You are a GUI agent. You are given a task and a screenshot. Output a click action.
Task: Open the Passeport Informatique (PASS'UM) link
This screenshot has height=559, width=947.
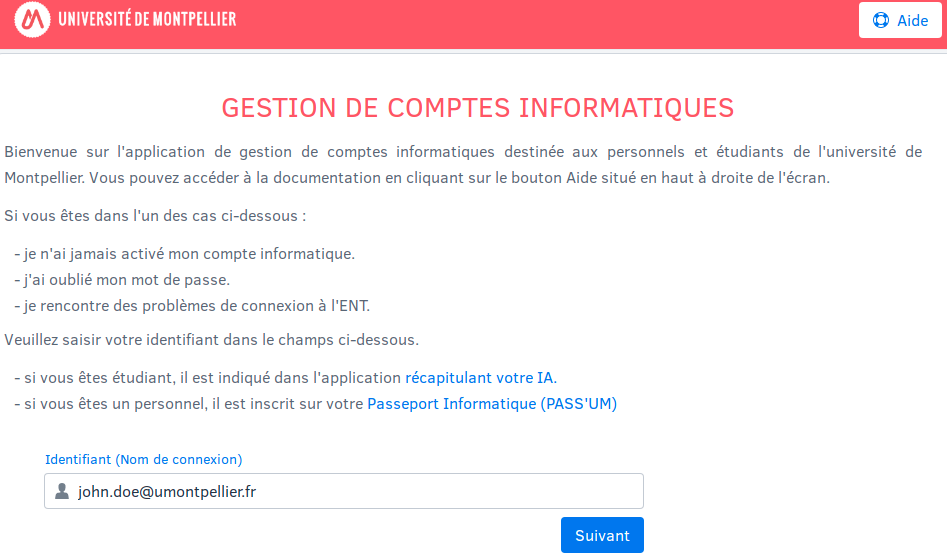[x=492, y=404]
